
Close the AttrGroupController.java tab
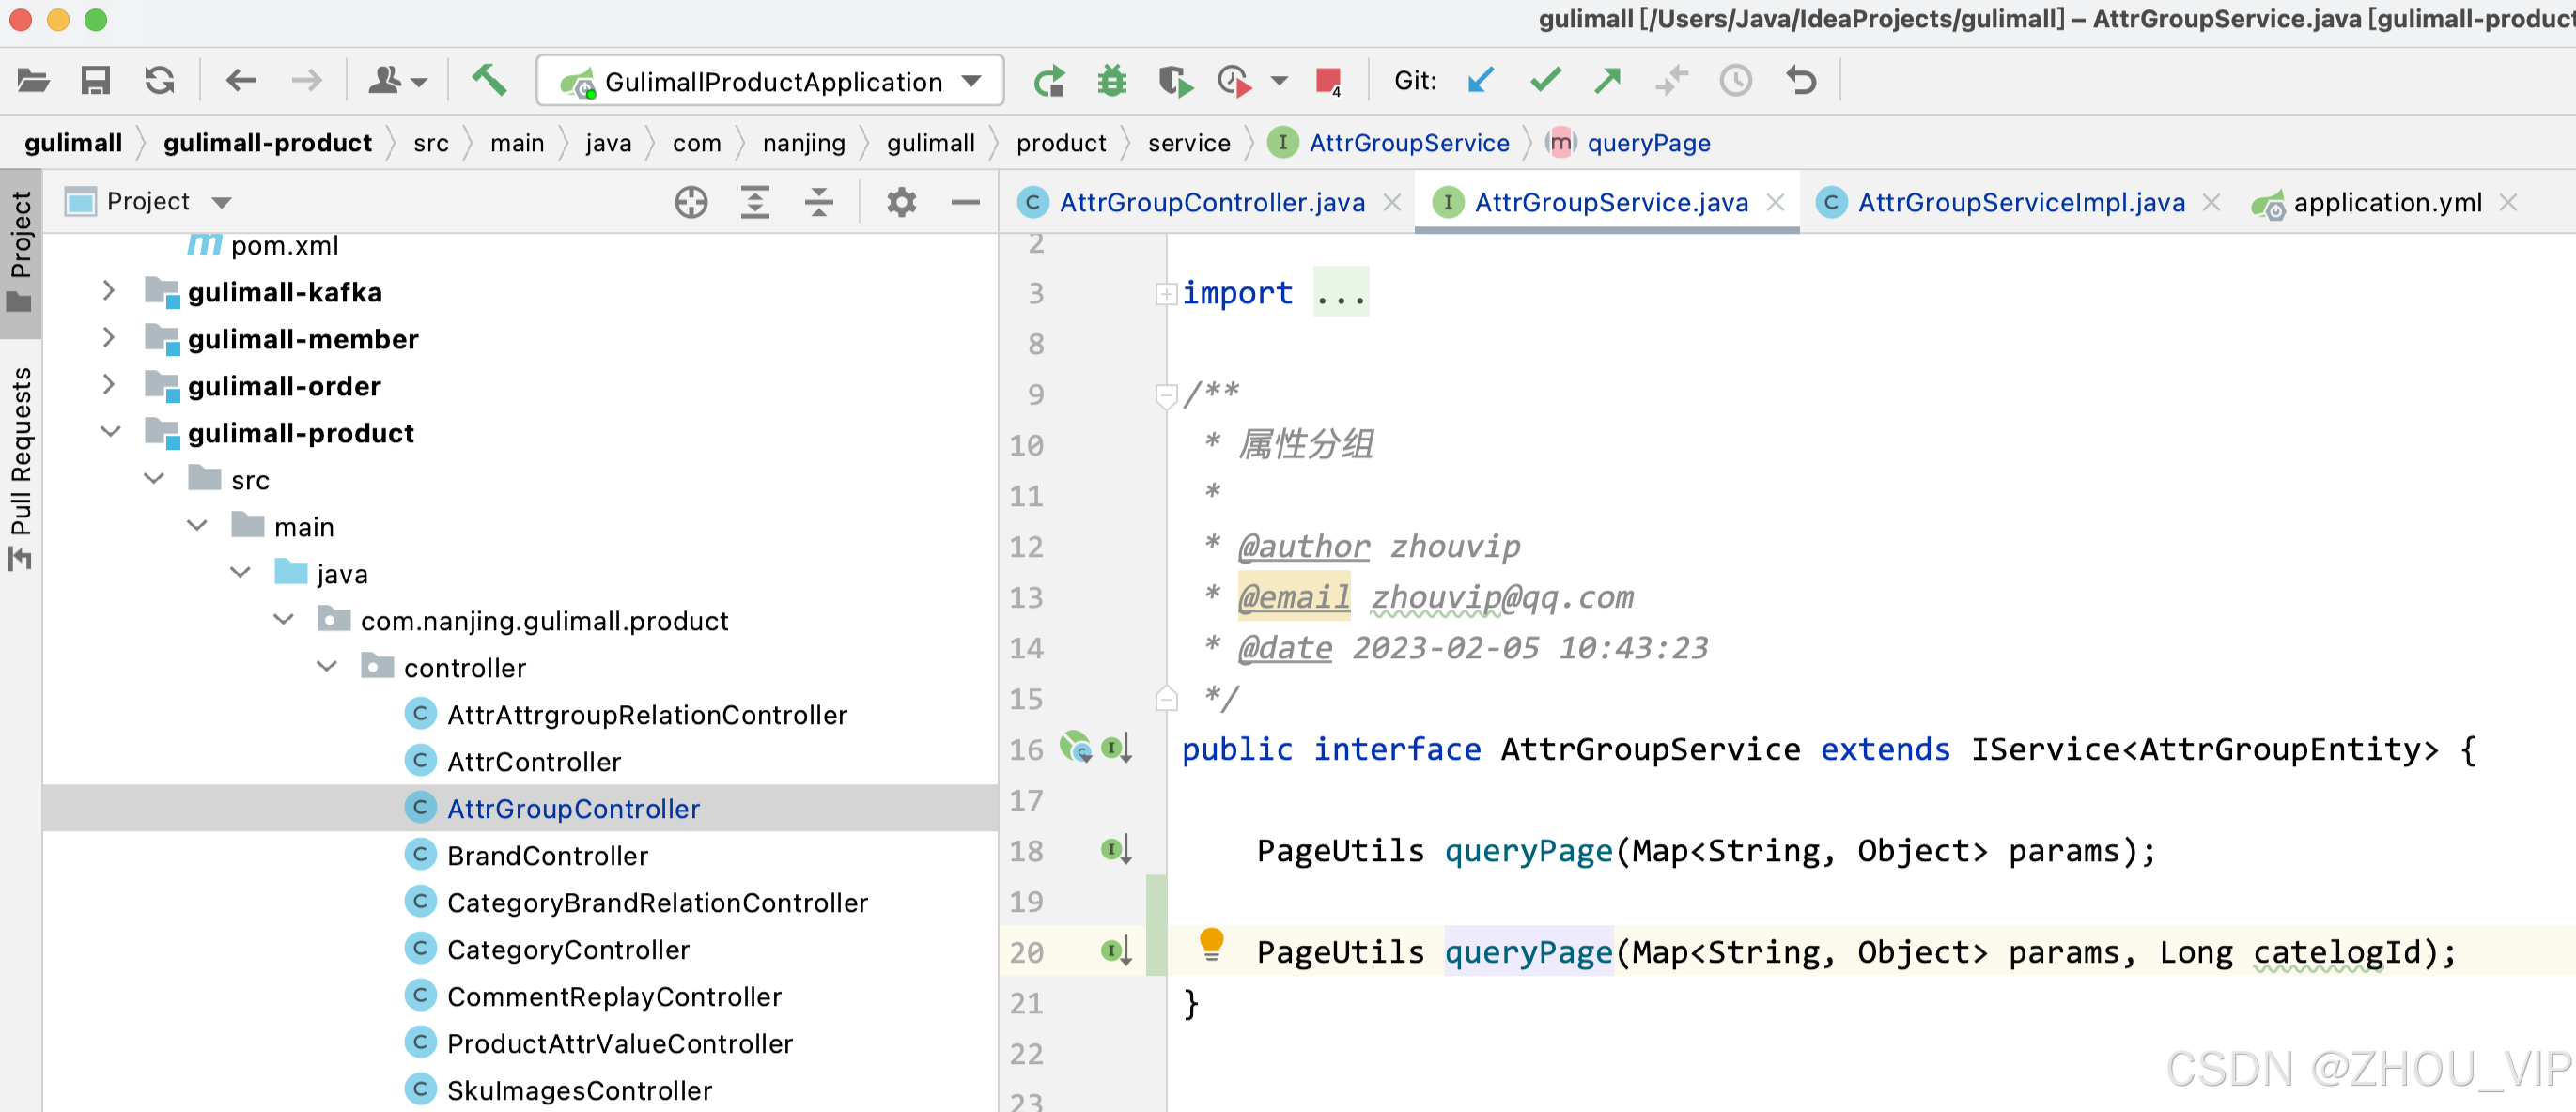tap(1391, 203)
